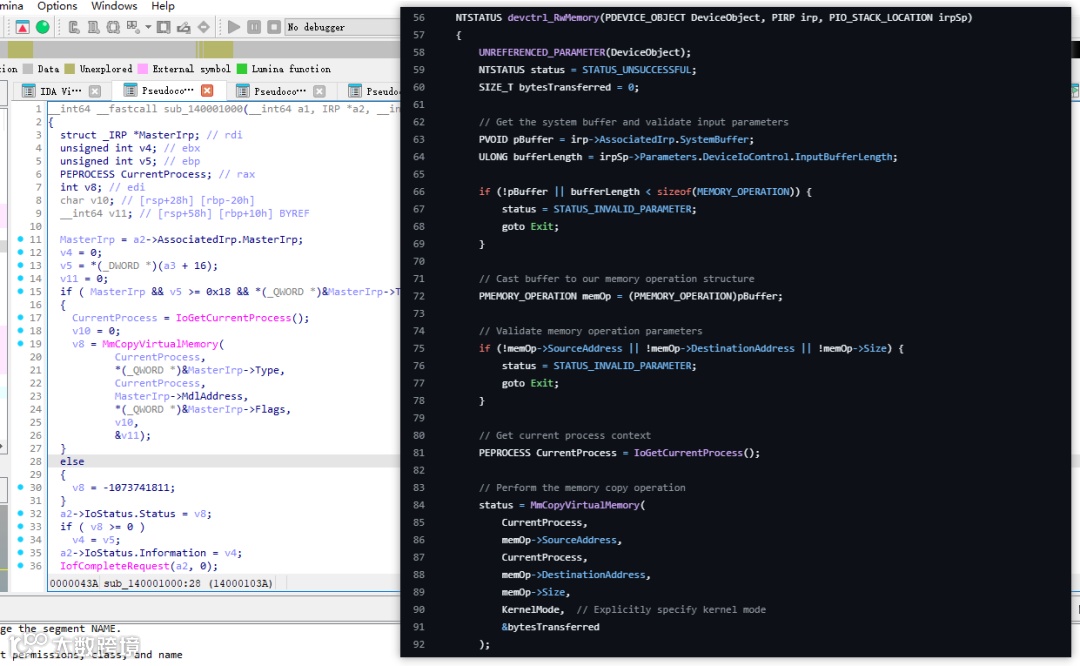Toggle the breakpoint dot on line 17
This screenshot has width=1080, height=666.
pos(21,318)
